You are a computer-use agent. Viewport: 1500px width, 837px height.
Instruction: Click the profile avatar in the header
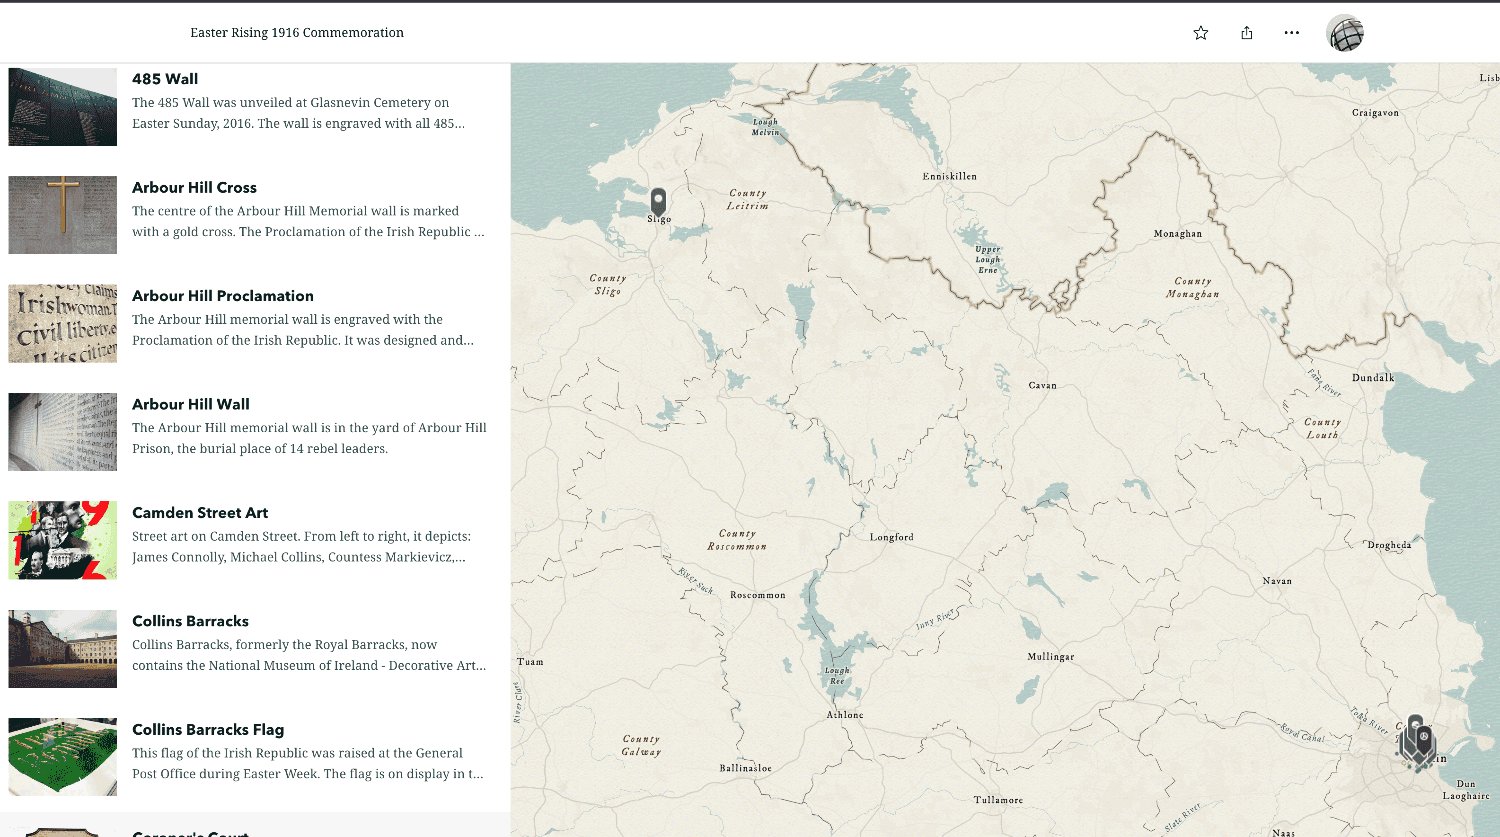[1344, 32]
